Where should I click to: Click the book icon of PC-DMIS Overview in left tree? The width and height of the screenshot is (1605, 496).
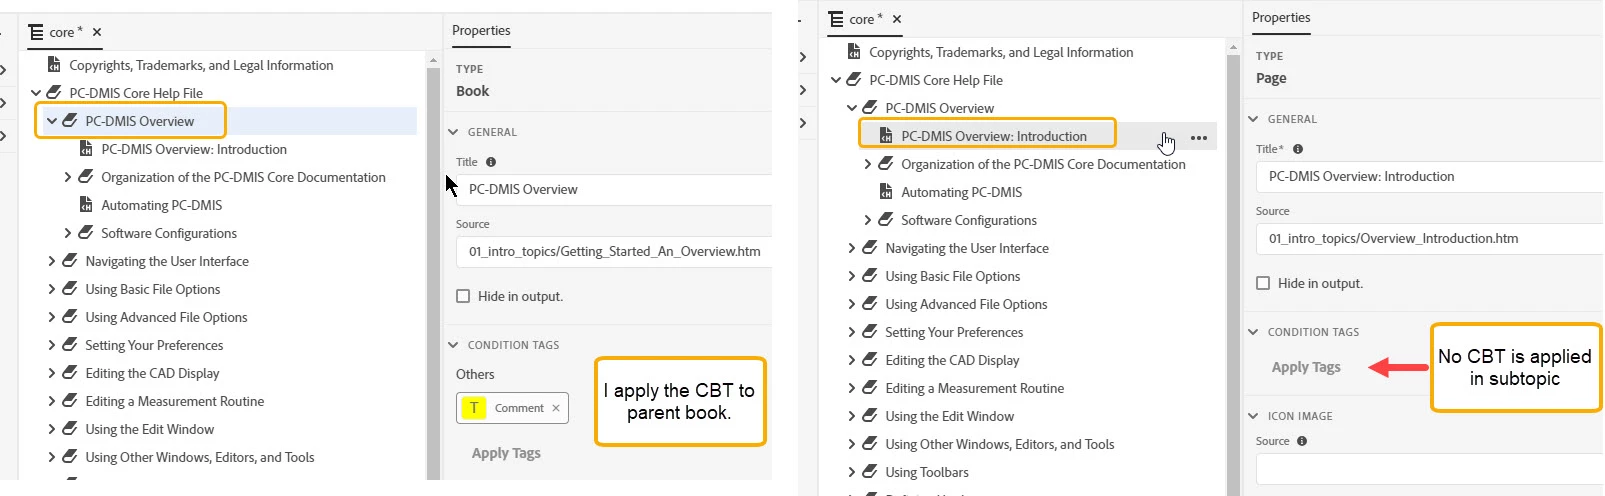pos(70,121)
